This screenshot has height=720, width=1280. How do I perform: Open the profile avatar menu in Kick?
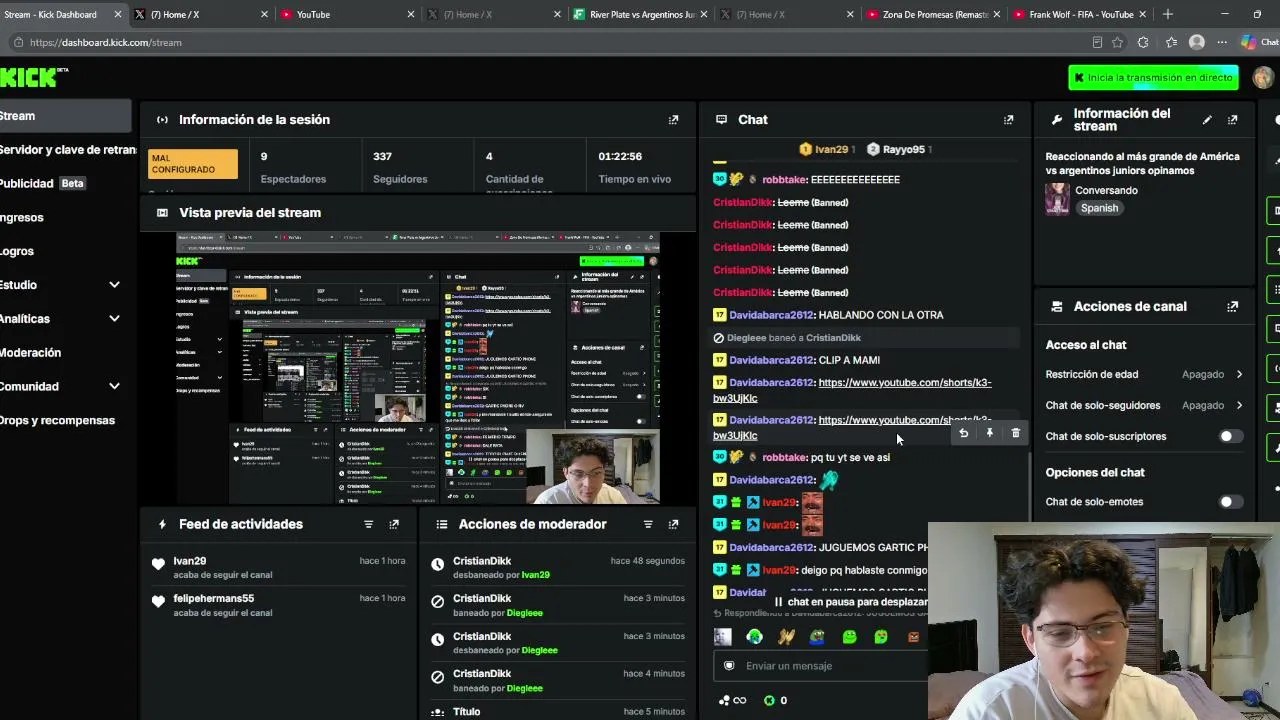[1263, 78]
